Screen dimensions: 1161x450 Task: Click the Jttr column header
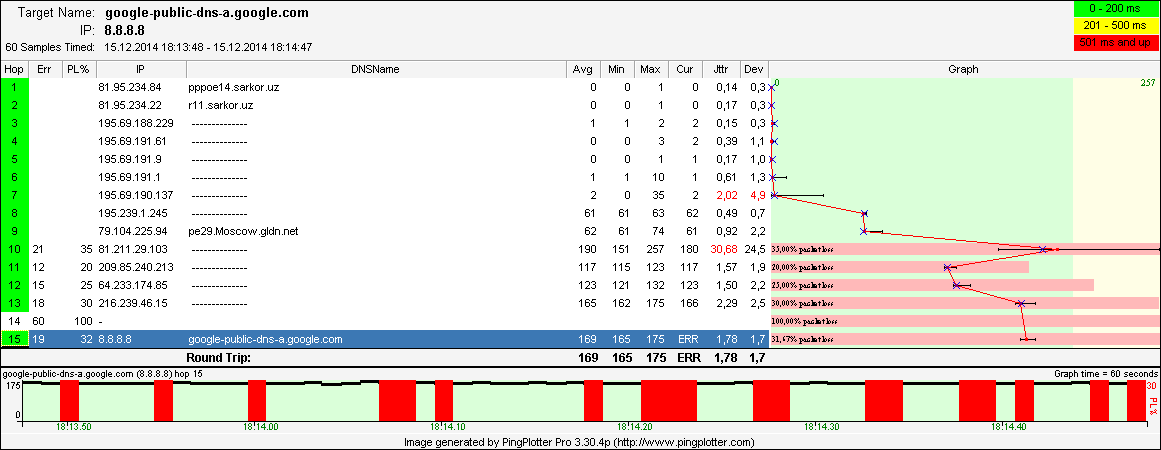(x=721, y=70)
